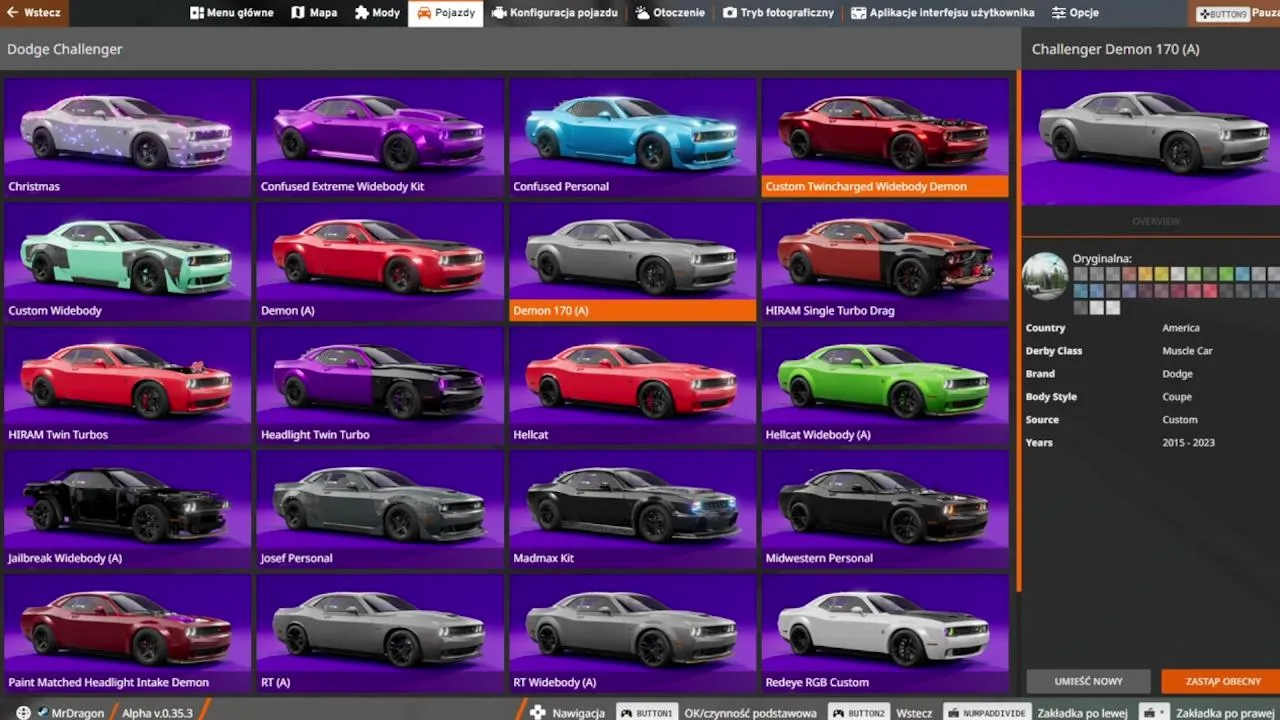
Task: Select Jailbreak Widebody (A) car
Action: [127, 509]
